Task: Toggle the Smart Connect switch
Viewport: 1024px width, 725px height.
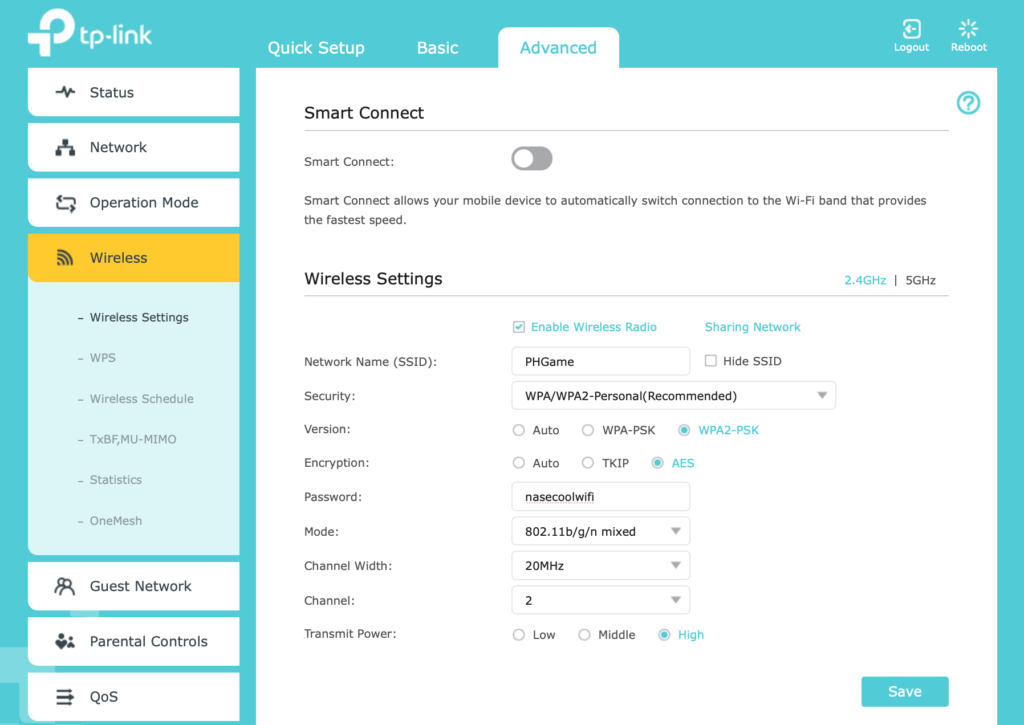Action: click(x=532, y=159)
